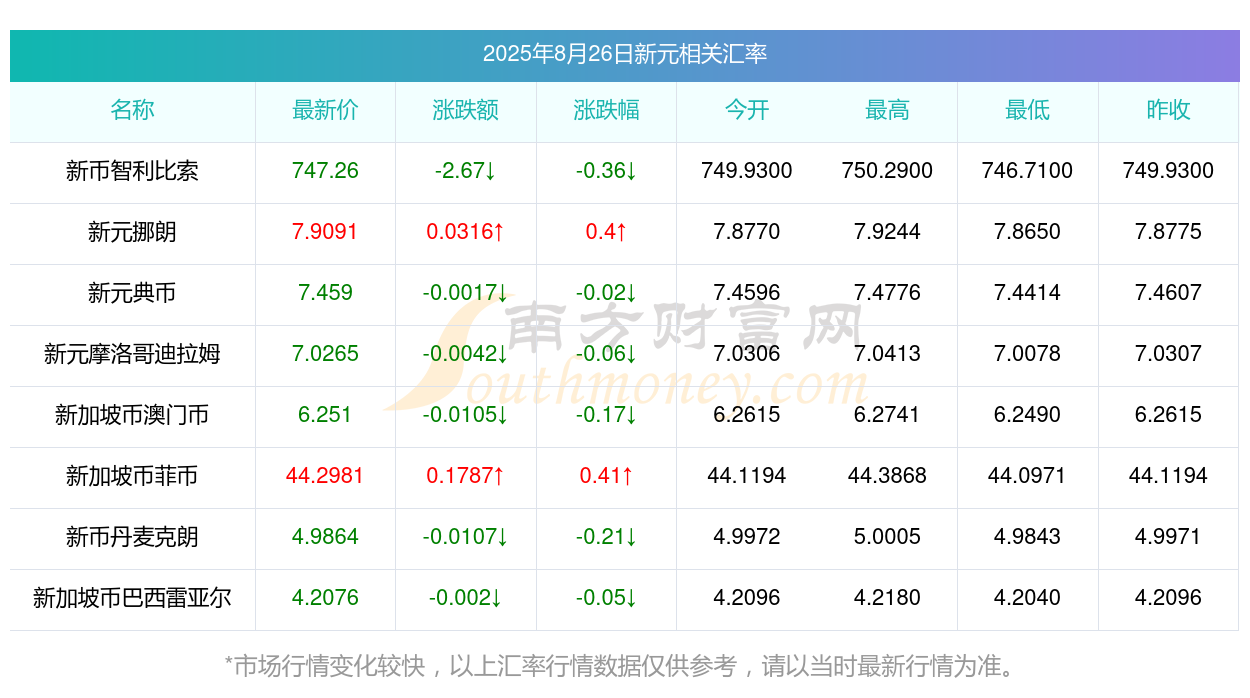Select the 新元摩洛哥迪拉姆 row name
This screenshot has width=1250, height=698.
tap(132, 354)
